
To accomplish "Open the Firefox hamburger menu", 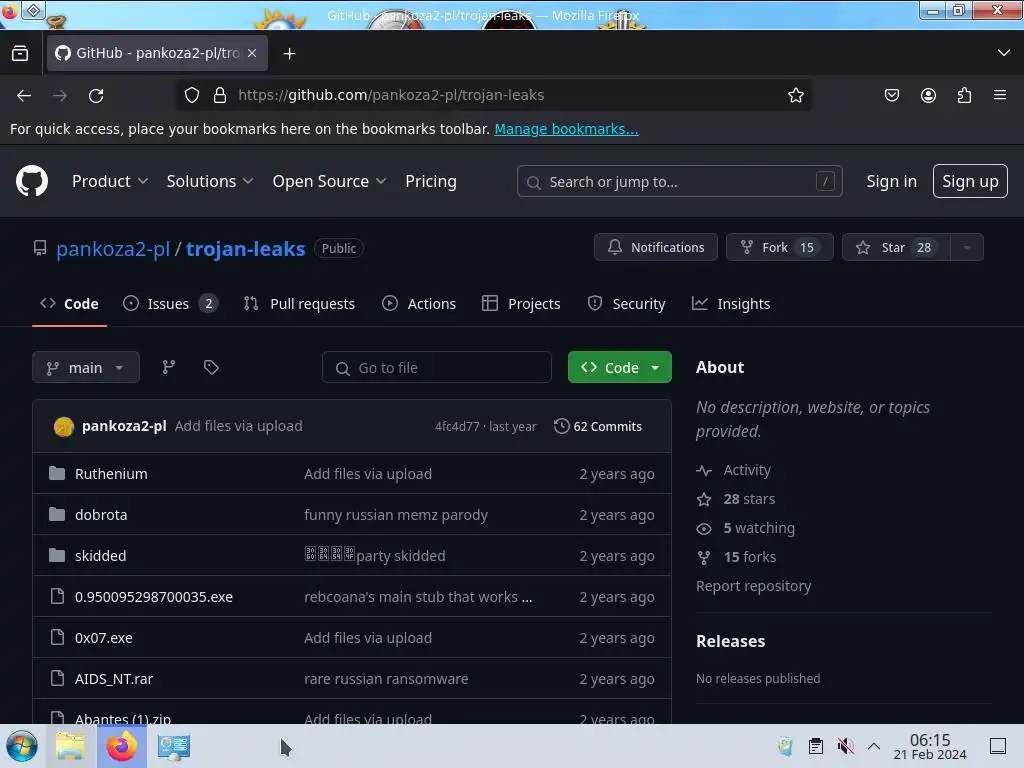I will (1000, 95).
